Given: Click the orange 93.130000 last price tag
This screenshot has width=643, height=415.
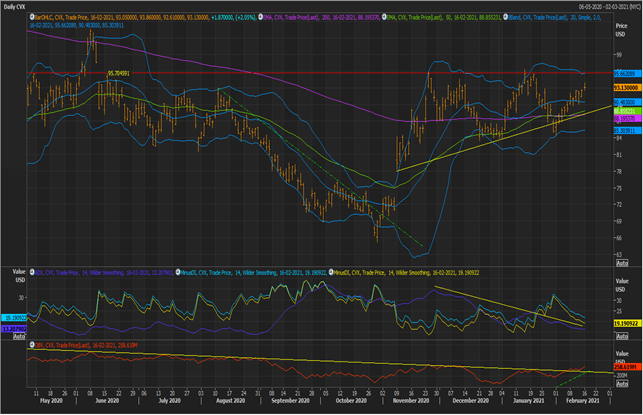Looking at the screenshot, I should 627,88.
